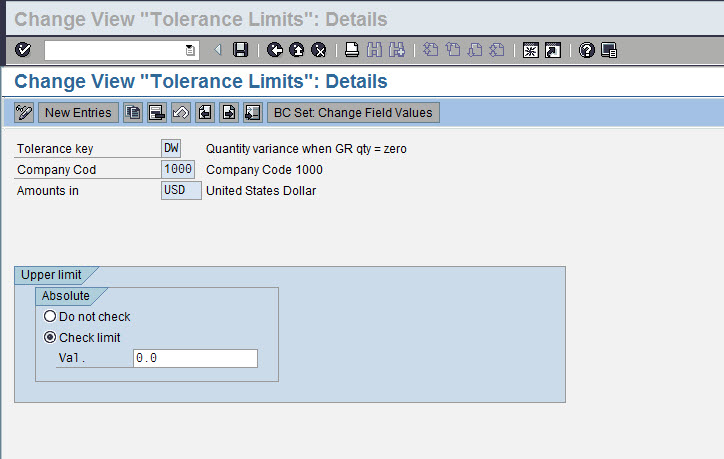Image resolution: width=724 pixels, height=459 pixels.
Task: Go to the next entry icon
Action: (229, 113)
